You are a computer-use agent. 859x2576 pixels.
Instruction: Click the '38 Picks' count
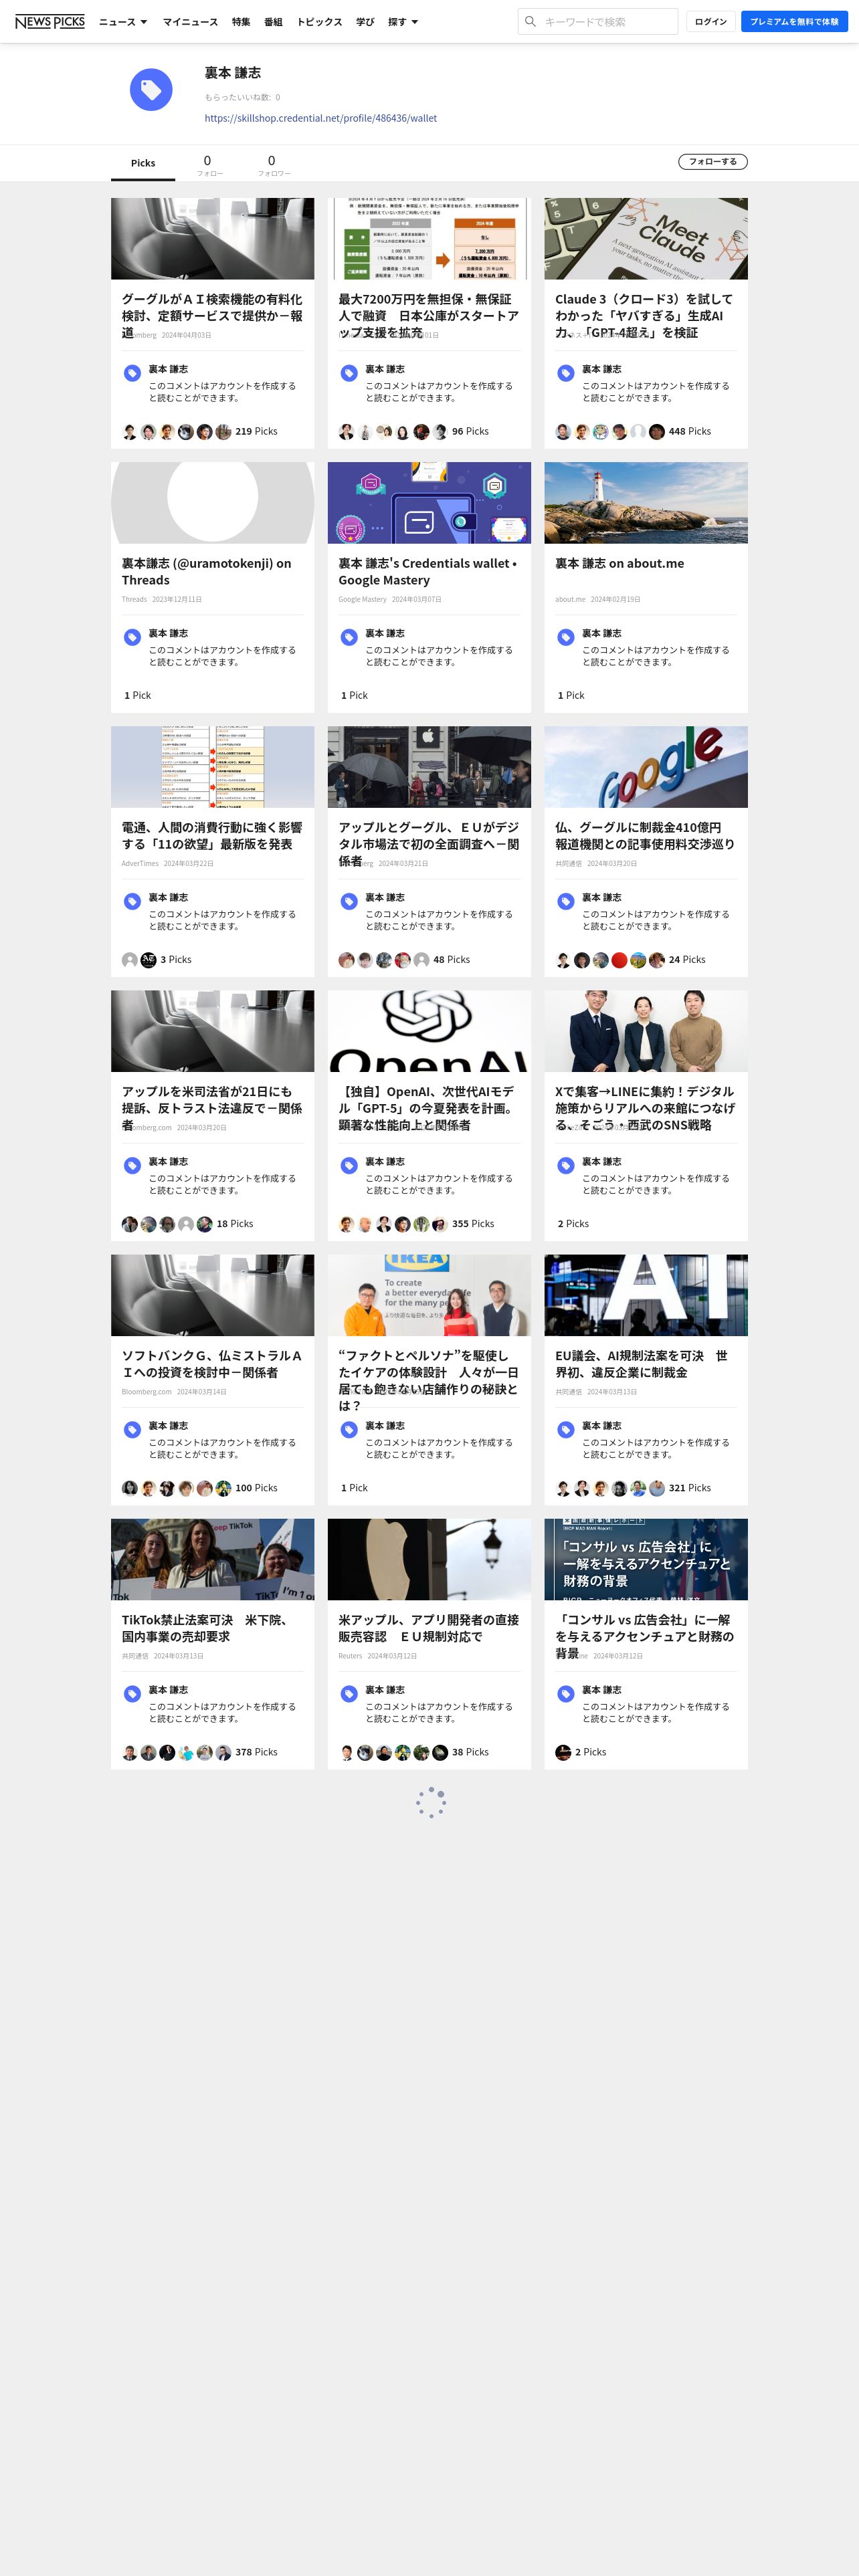(x=470, y=1752)
